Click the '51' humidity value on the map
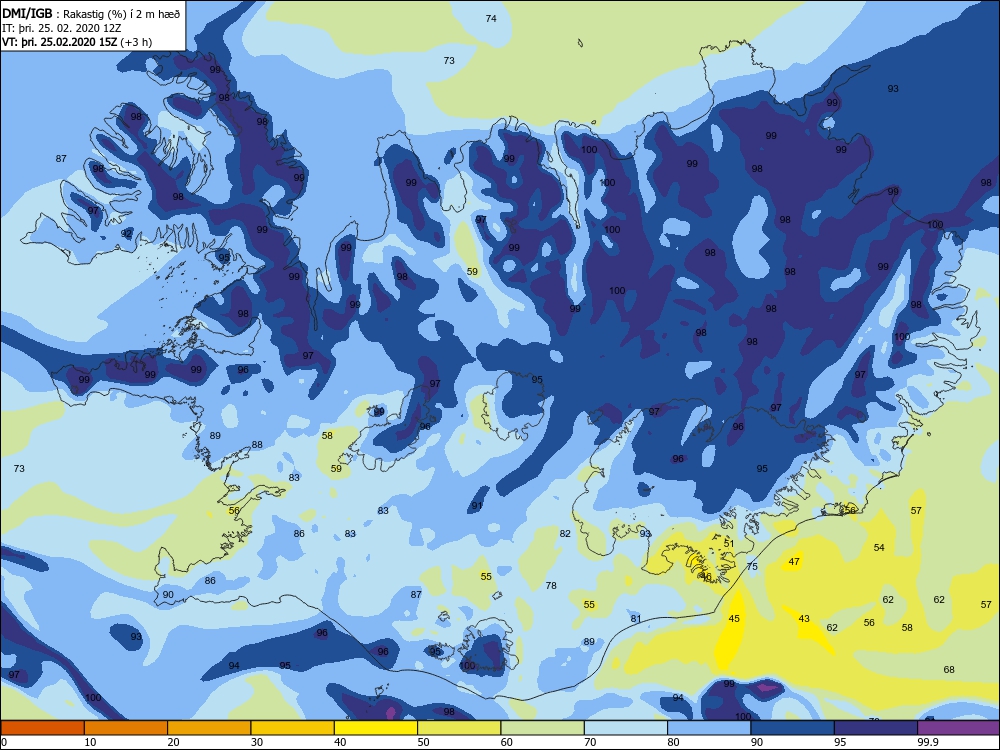 click(729, 544)
